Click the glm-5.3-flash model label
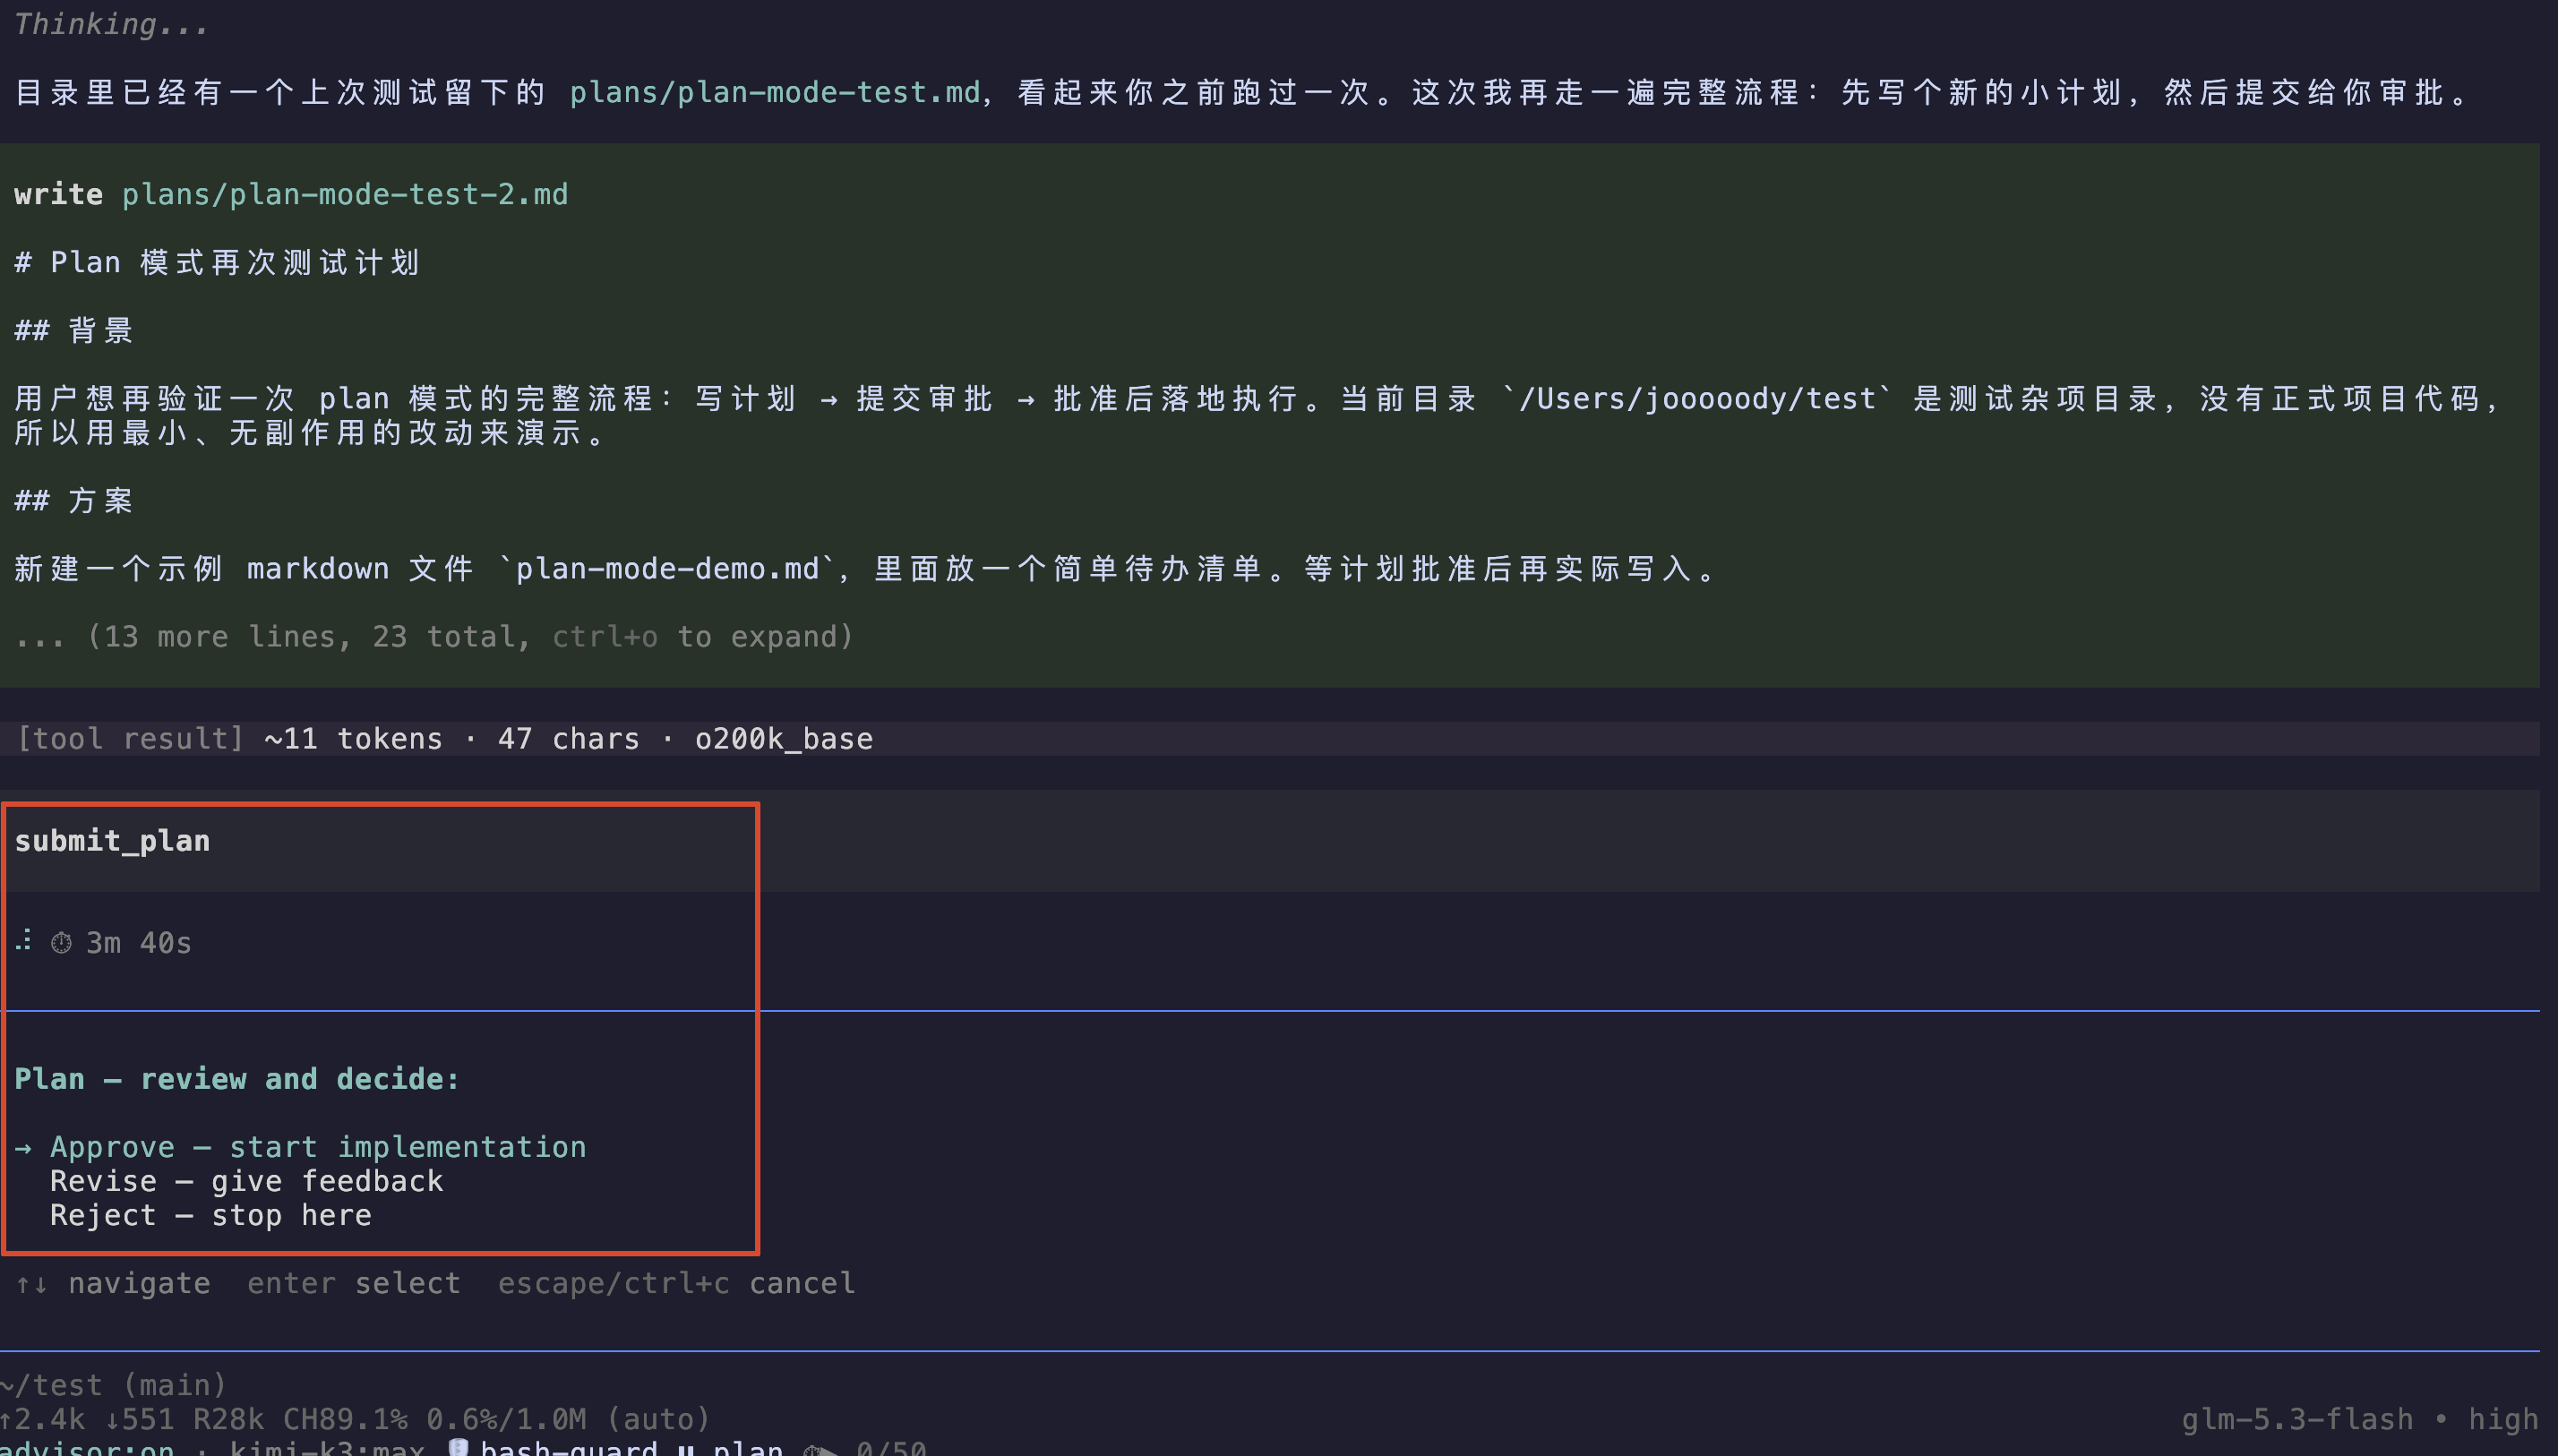Screen dimensions: 2558x1456 click(x=2297, y=1419)
